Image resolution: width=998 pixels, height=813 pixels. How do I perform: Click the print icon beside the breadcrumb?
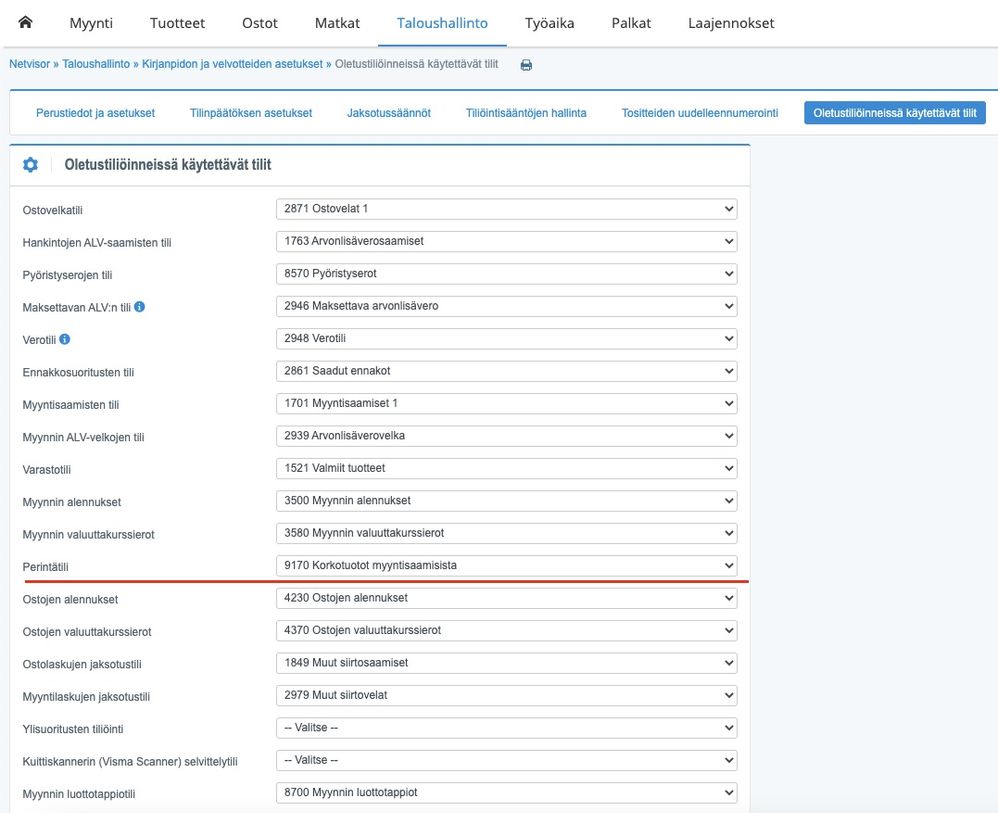(x=526, y=65)
